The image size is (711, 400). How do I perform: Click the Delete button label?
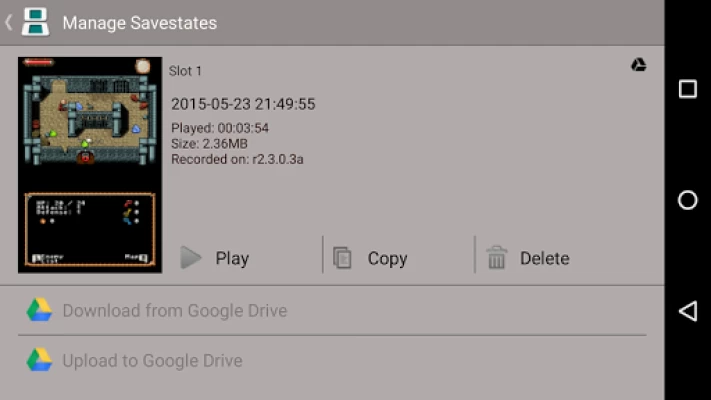tap(545, 259)
